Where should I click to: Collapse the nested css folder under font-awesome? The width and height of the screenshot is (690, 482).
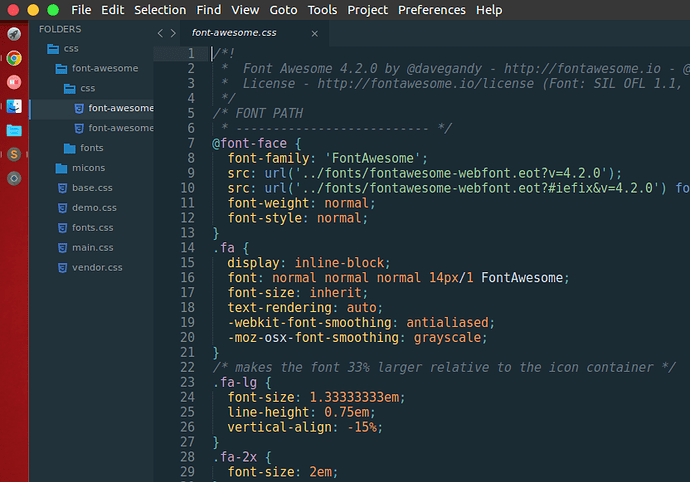tap(88, 88)
